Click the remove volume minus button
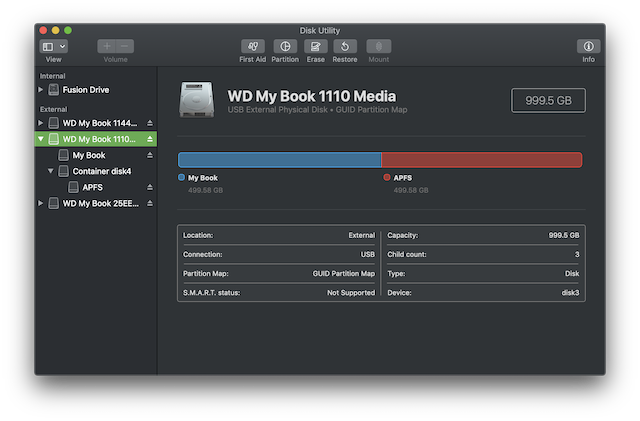 125,47
